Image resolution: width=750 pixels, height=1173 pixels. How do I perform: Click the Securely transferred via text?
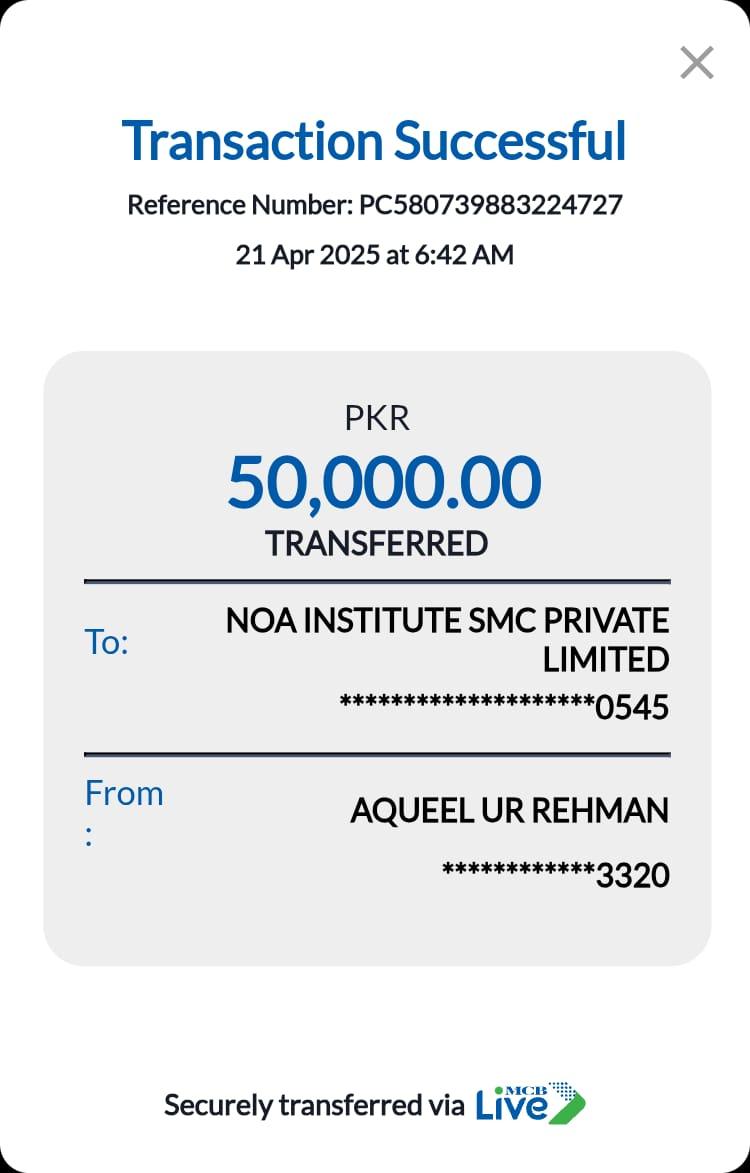coord(314,1106)
